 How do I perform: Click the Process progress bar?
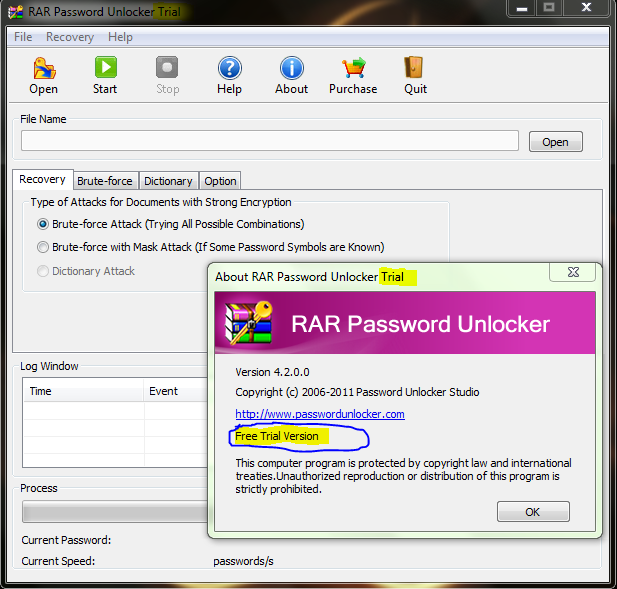tap(115, 511)
